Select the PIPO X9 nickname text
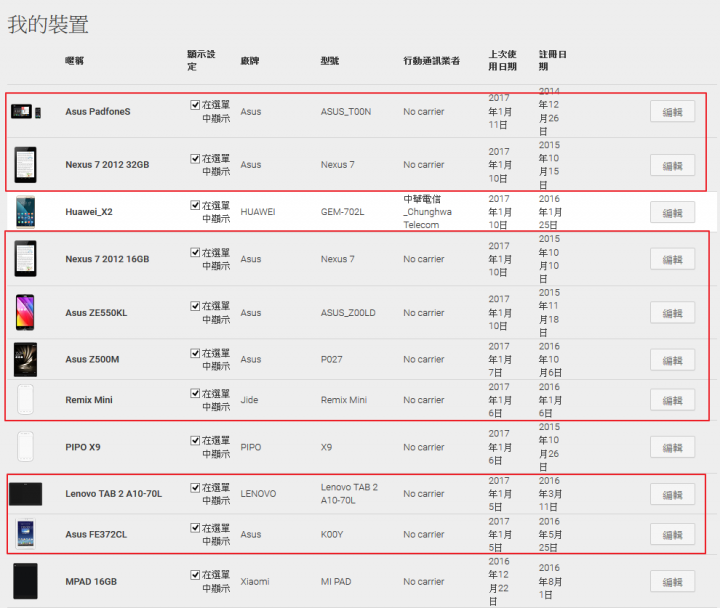Viewport: 720px width, 608px height. 83,447
